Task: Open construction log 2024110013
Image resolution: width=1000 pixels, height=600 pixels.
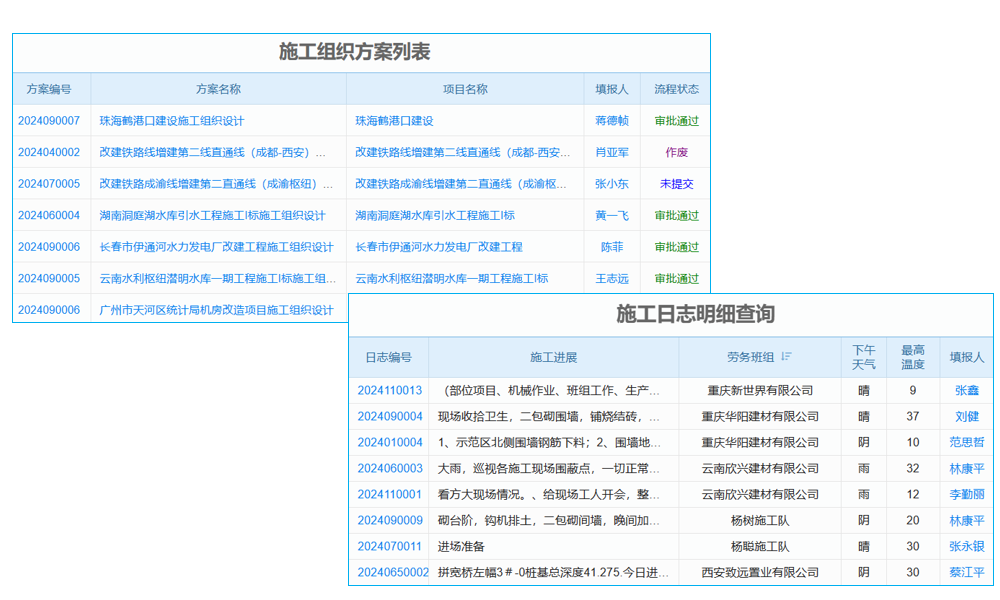Action: 389,391
